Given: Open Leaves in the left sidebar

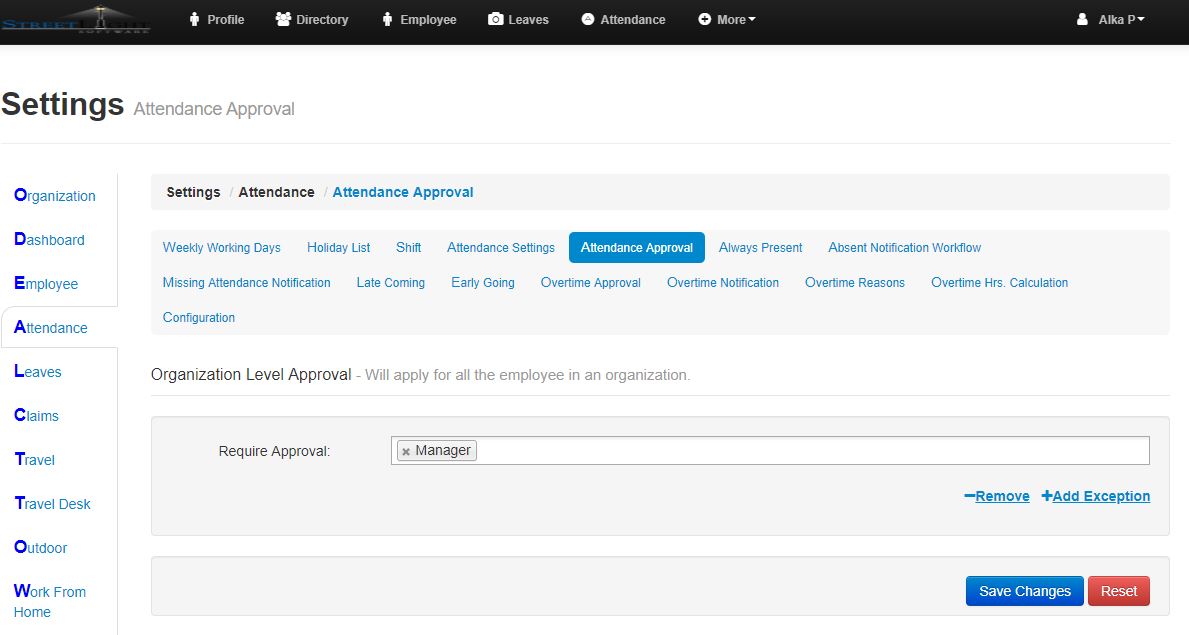Looking at the screenshot, I should pyautogui.click(x=38, y=372).
